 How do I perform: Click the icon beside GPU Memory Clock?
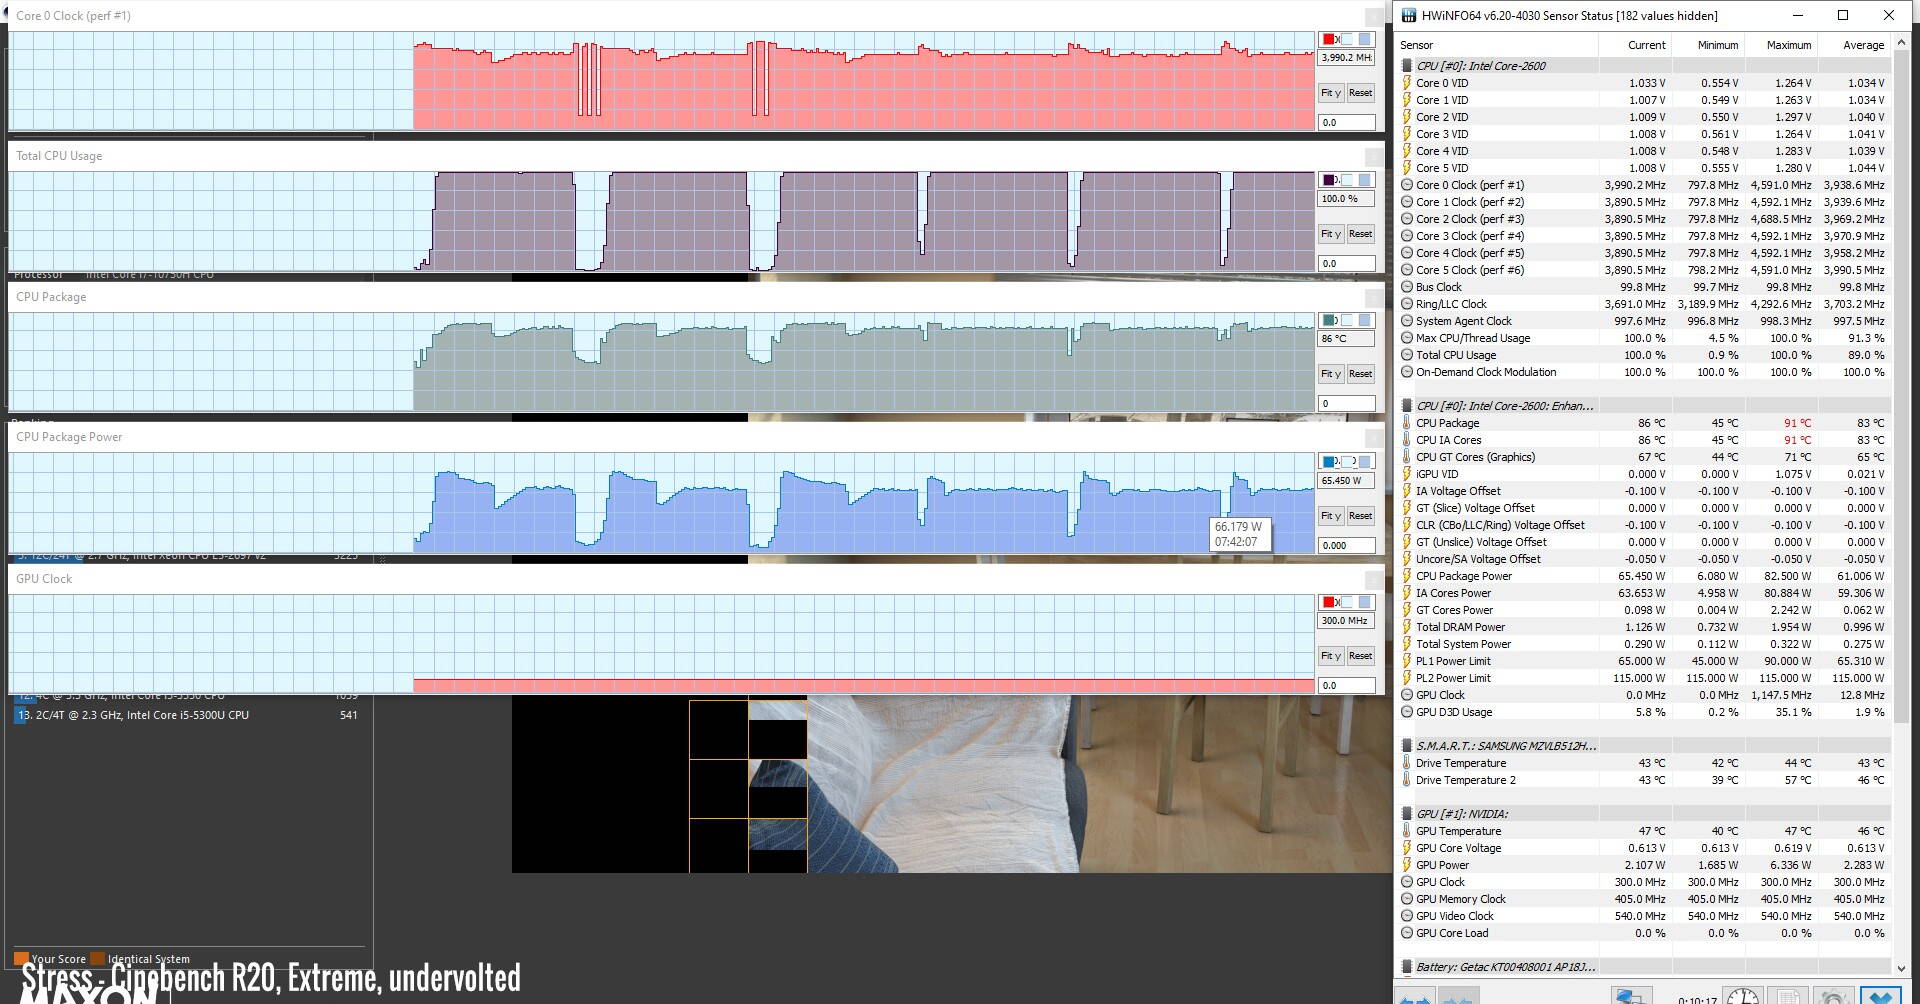[1407, 899]
